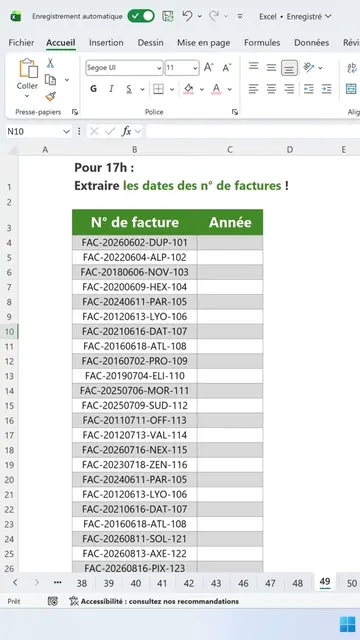Click the insert function fx icon
Image resolution: width=360 pixels, height=640 pixels.
tap(127, 131)
